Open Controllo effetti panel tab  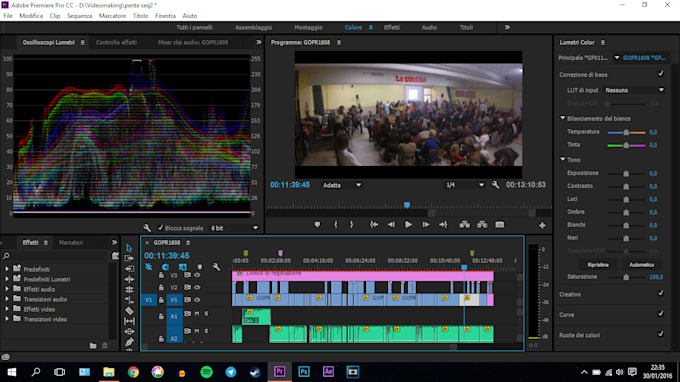point(116,42)
